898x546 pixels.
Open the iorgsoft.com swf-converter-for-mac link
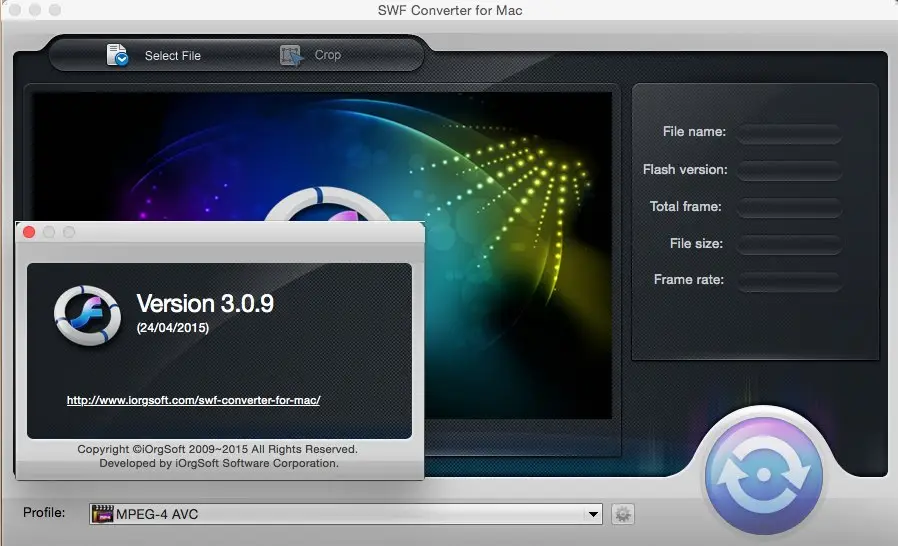coord(193,400)
